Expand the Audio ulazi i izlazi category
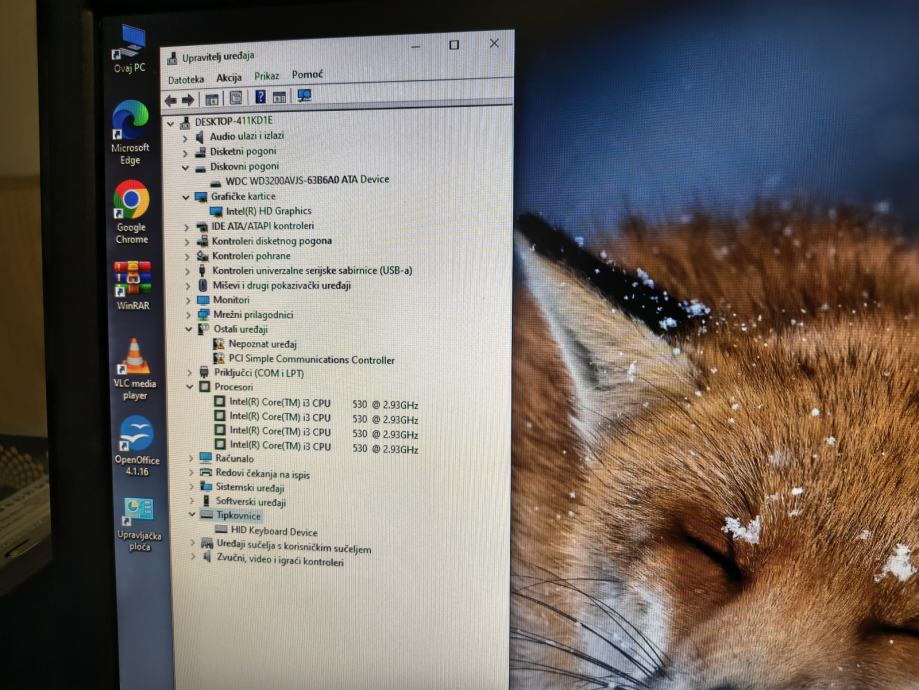Screen dimensions: 919x690 (185, 138)
